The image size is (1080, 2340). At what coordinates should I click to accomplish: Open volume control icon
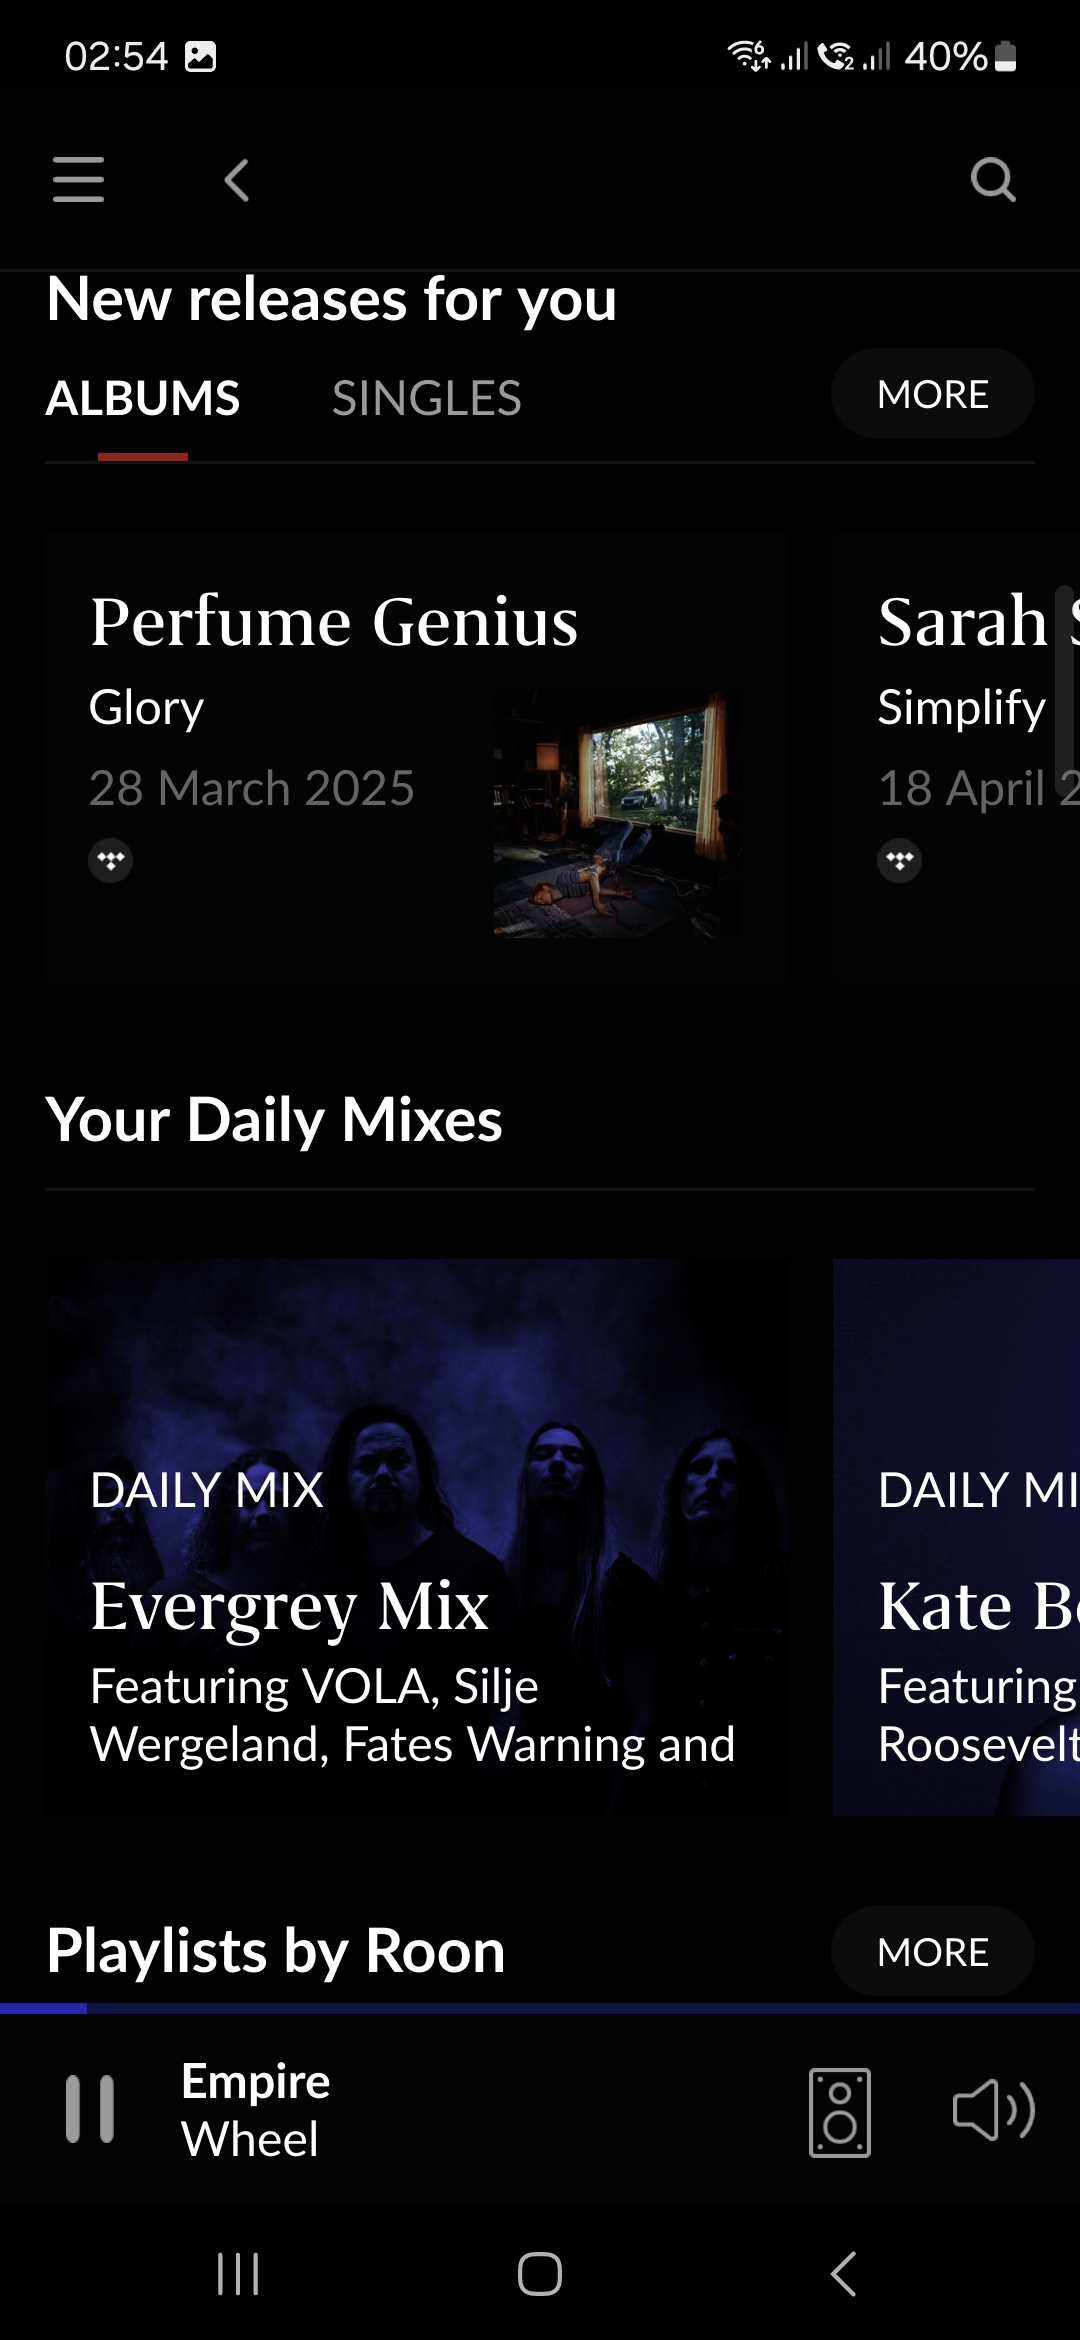pos(994,2110)
